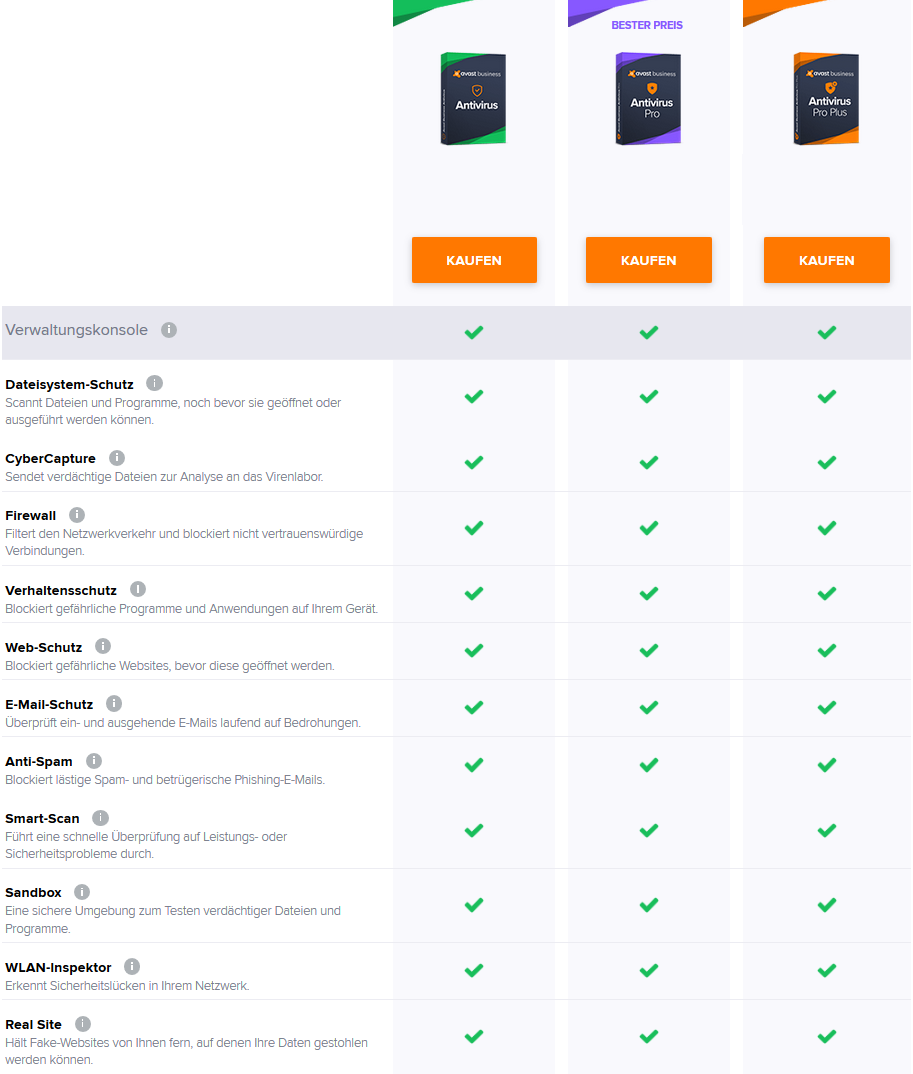Open the Web-Schutz info icon

[103, 647]
